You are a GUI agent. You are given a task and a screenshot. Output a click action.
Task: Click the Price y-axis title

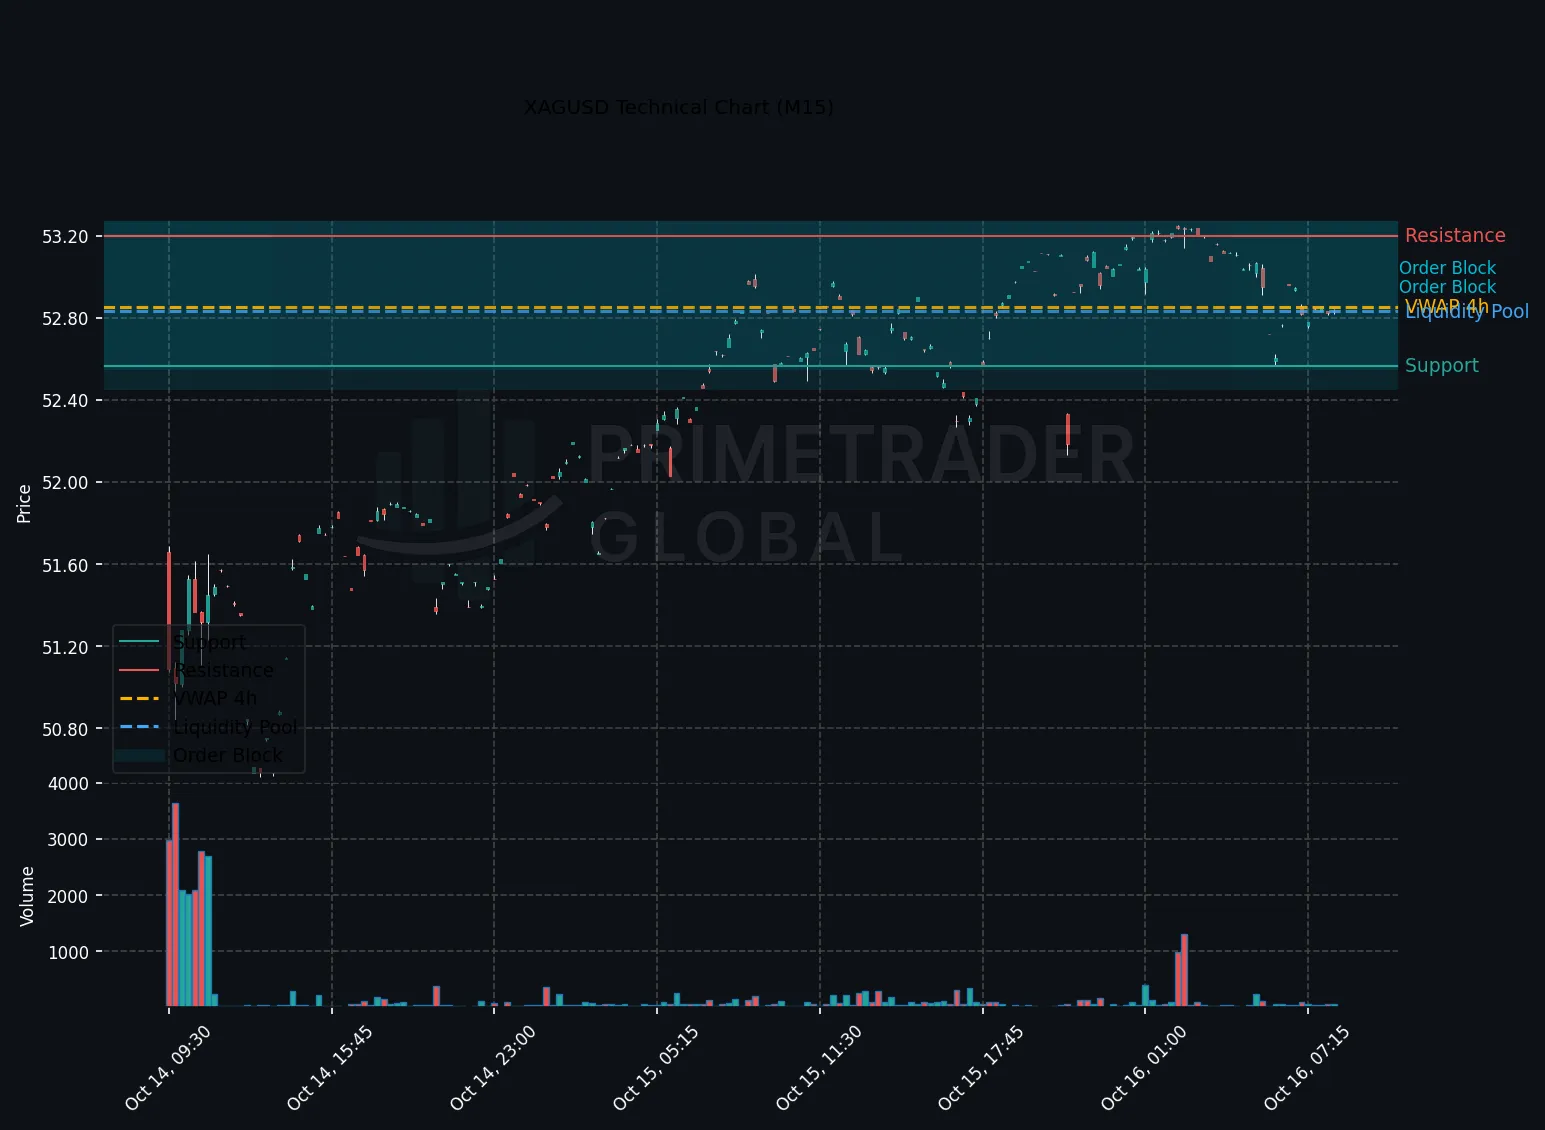24,503
